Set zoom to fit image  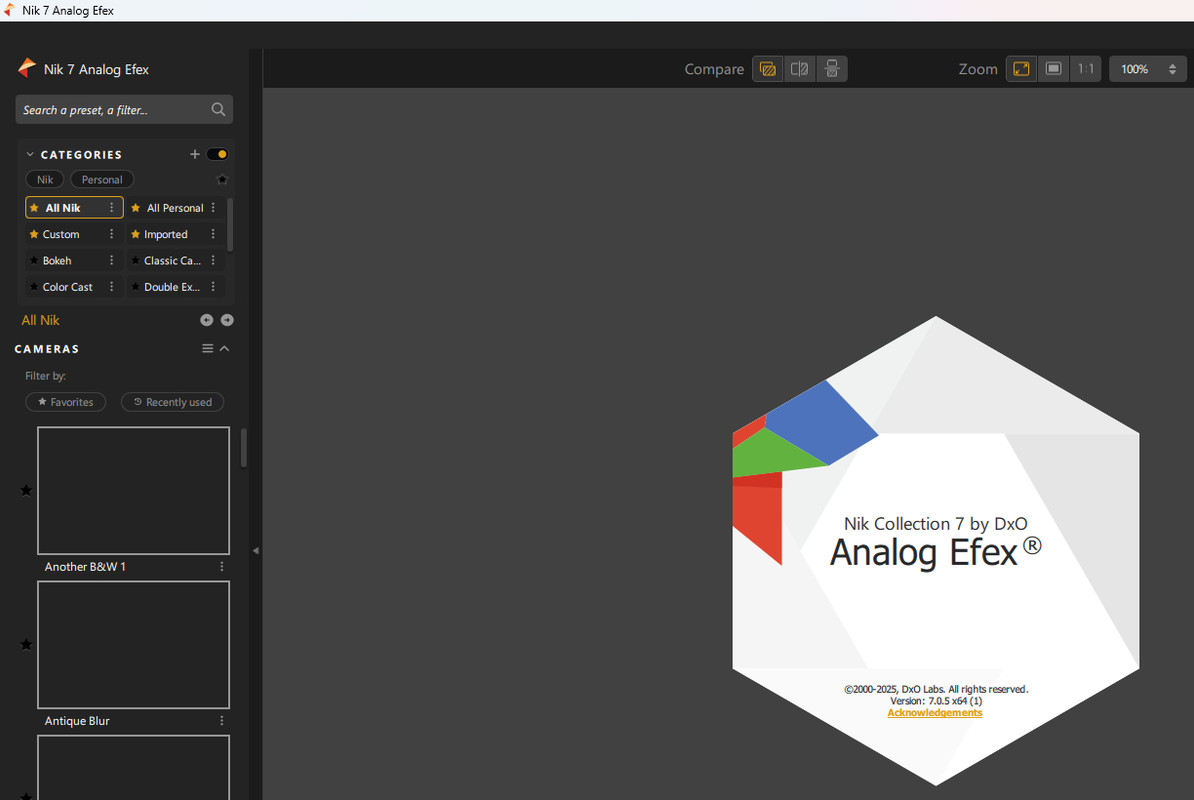click(x=1021, y=69)
